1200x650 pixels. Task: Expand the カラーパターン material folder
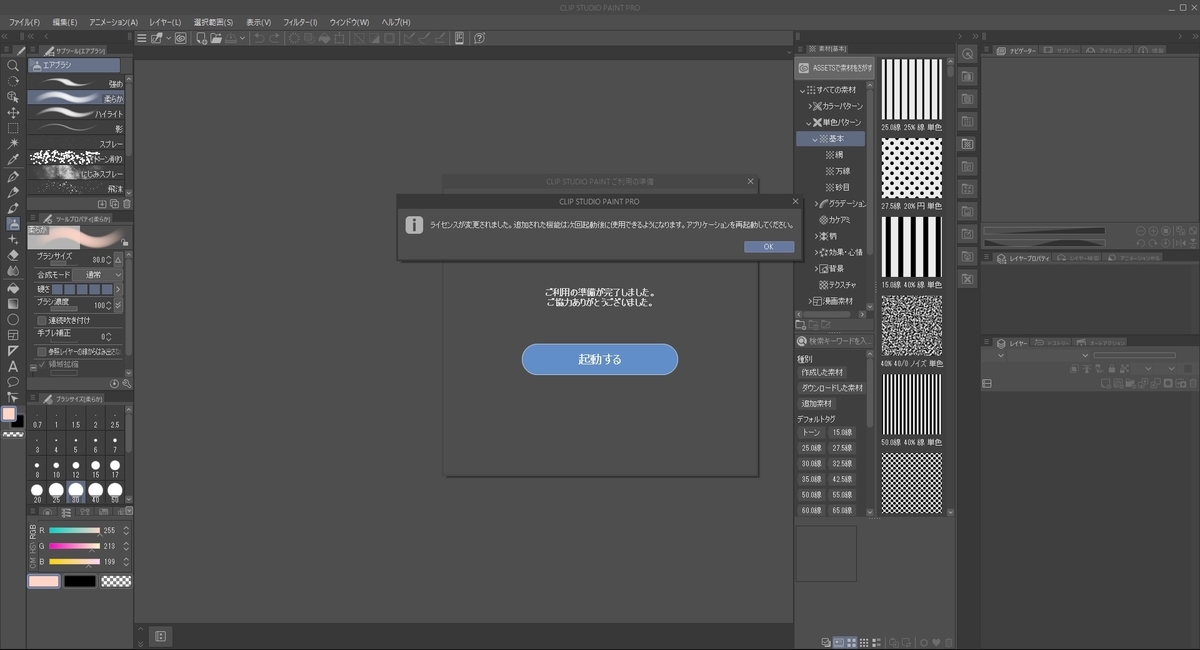pos(810,106)
